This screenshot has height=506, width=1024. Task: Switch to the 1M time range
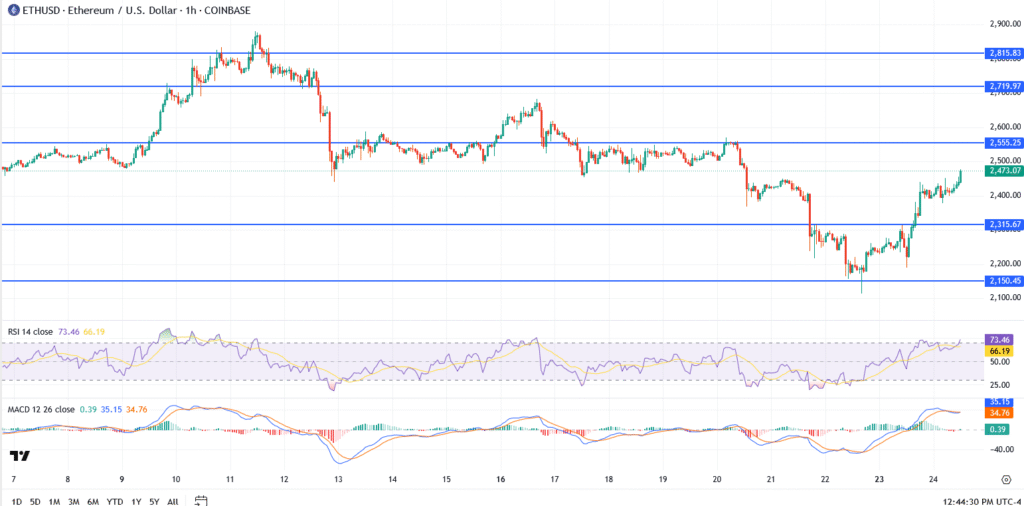click(x=57, y=500)
